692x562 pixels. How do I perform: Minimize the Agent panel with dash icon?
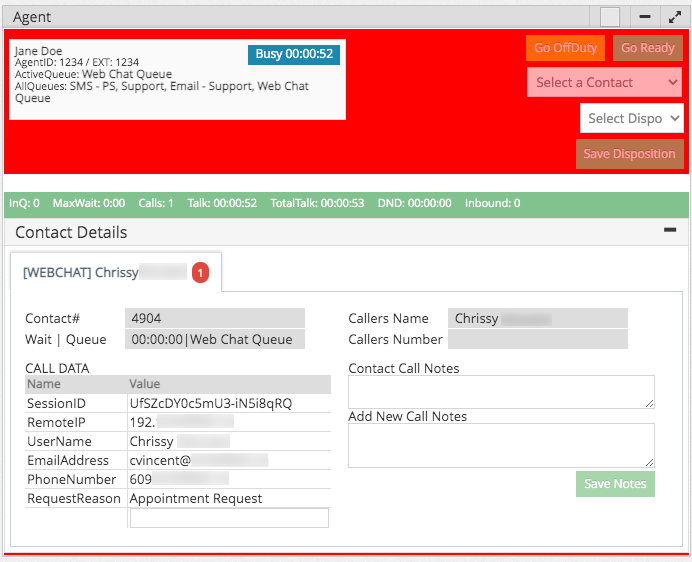[x=645, y=17]
